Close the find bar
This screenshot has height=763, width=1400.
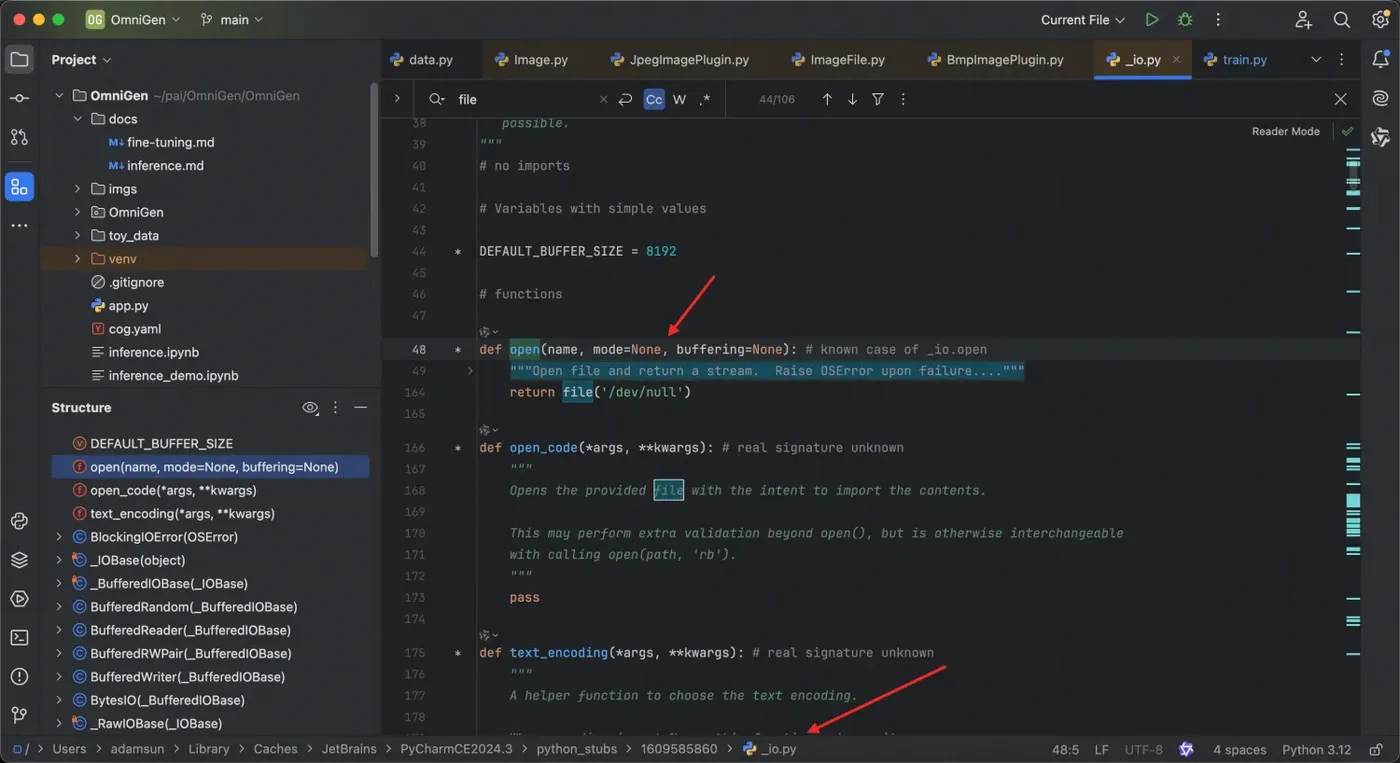tap(1341, 99)
